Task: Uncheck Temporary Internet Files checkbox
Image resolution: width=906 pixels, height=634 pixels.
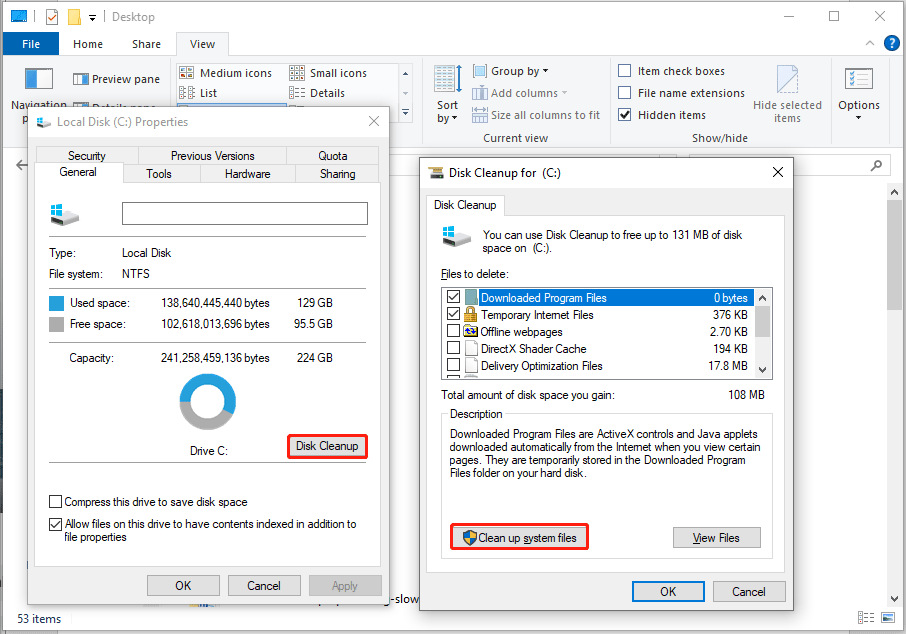Action: [454, 314]
